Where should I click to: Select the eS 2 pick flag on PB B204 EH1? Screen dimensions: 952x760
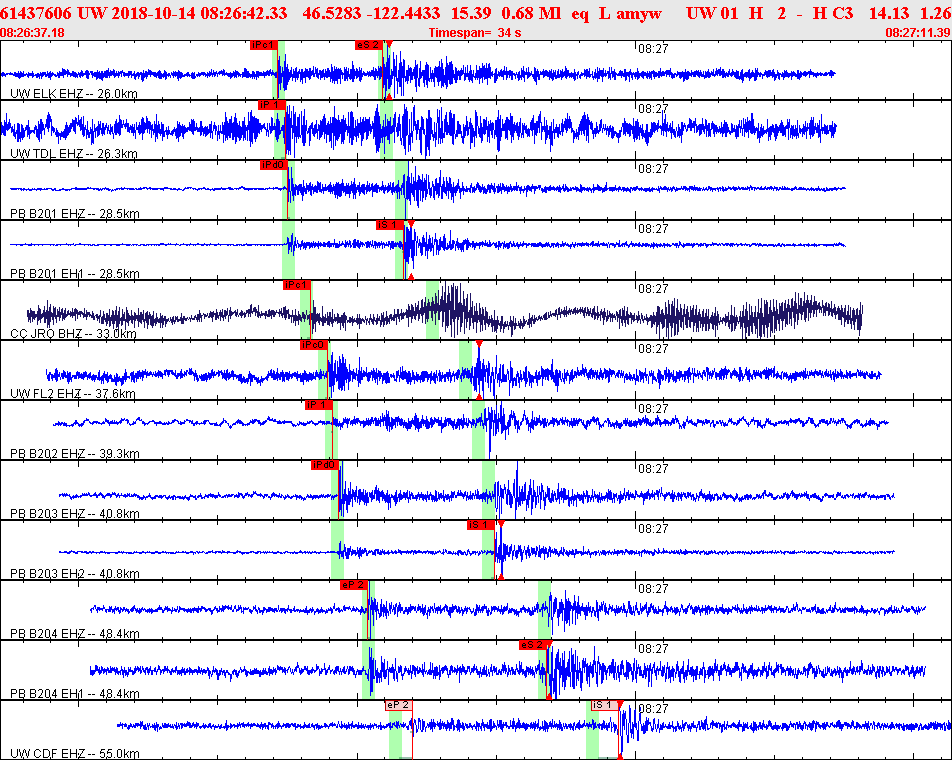(533, 645)
